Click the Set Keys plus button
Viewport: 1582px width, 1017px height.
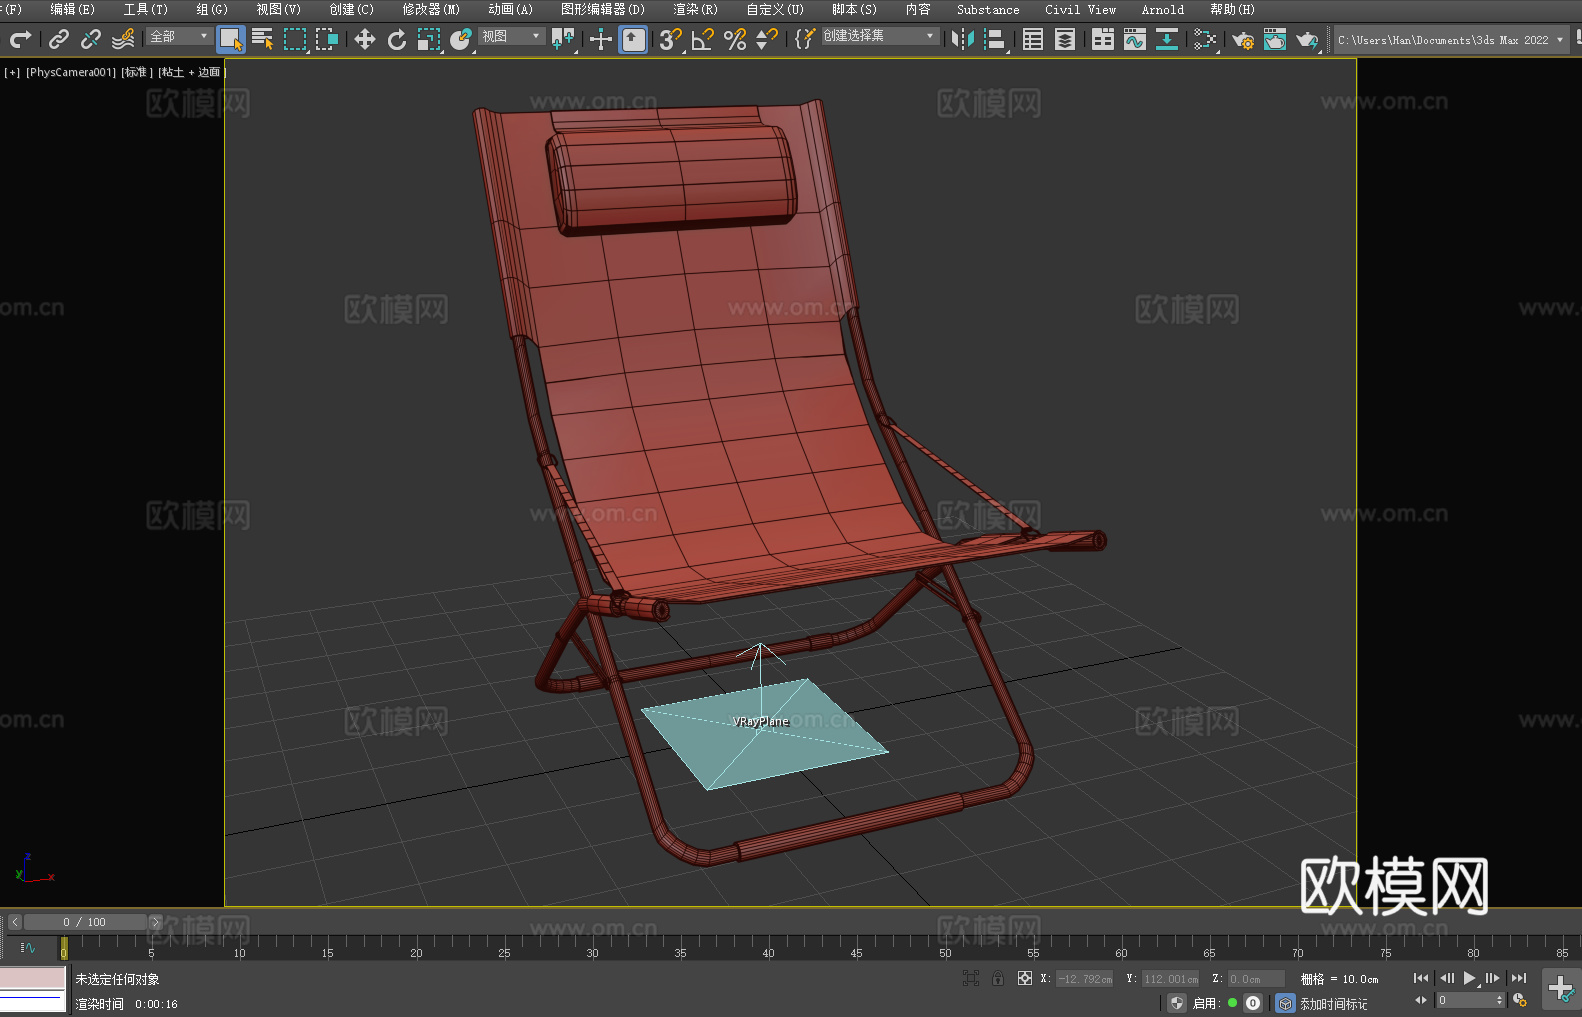(x=1561, y=989)
